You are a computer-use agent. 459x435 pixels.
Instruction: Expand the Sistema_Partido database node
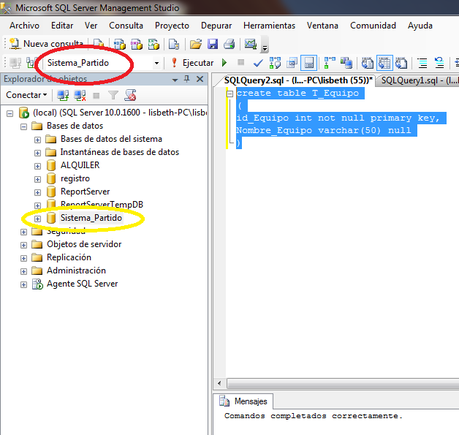point(37,219)
